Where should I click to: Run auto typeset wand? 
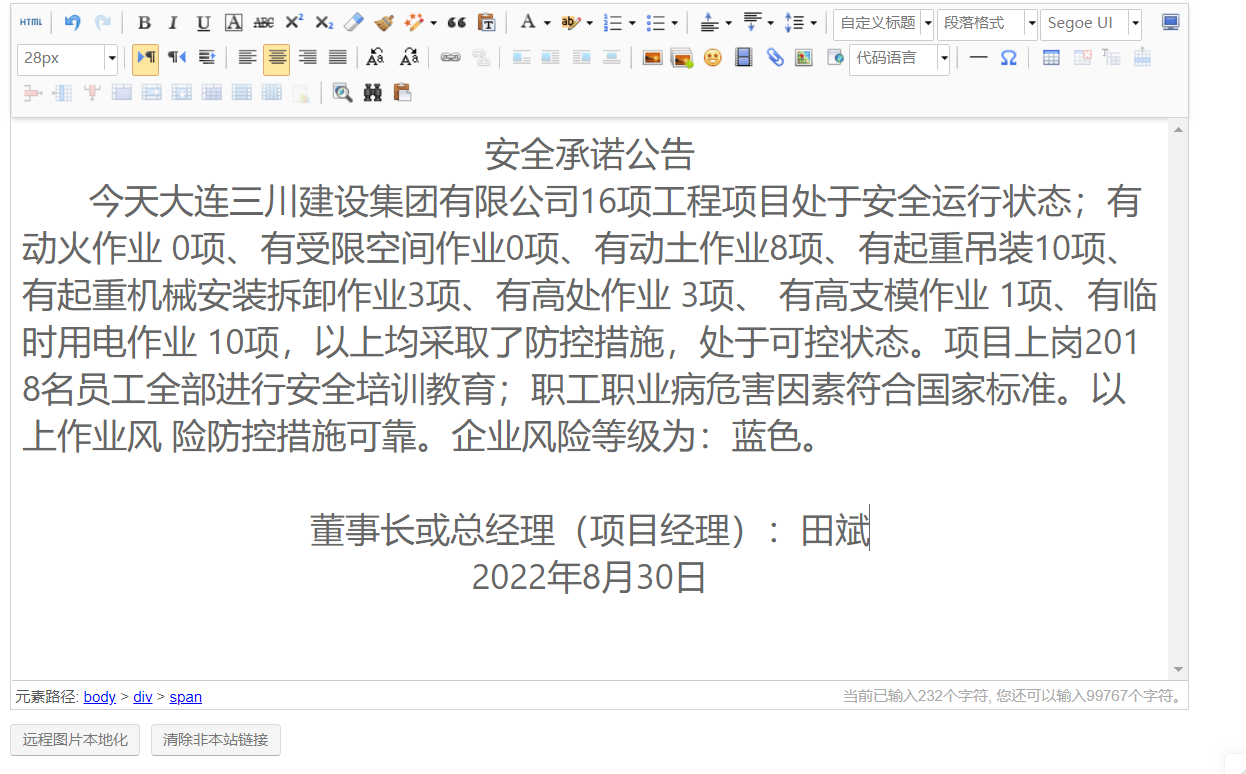pos(414,22)
